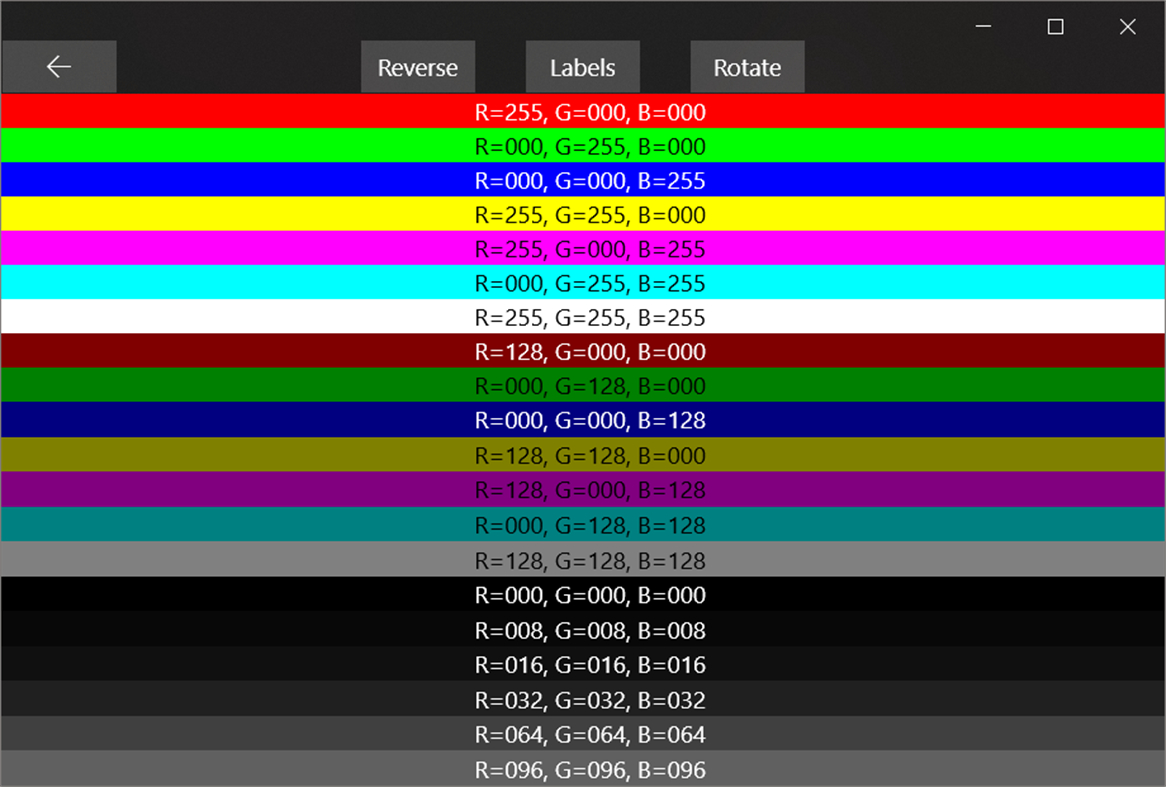Select the dark gray R=064 color bar

click(583, 734)
